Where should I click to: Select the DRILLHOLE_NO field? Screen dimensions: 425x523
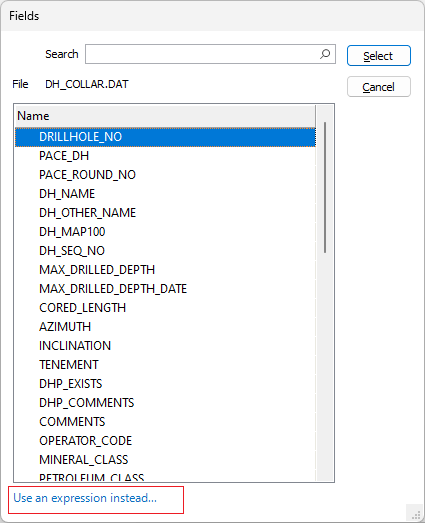165,137
